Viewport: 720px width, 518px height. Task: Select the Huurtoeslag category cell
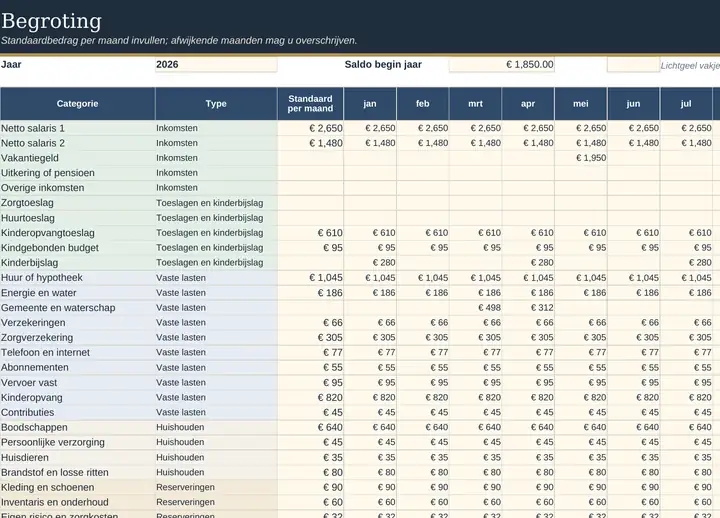[78, 218]
